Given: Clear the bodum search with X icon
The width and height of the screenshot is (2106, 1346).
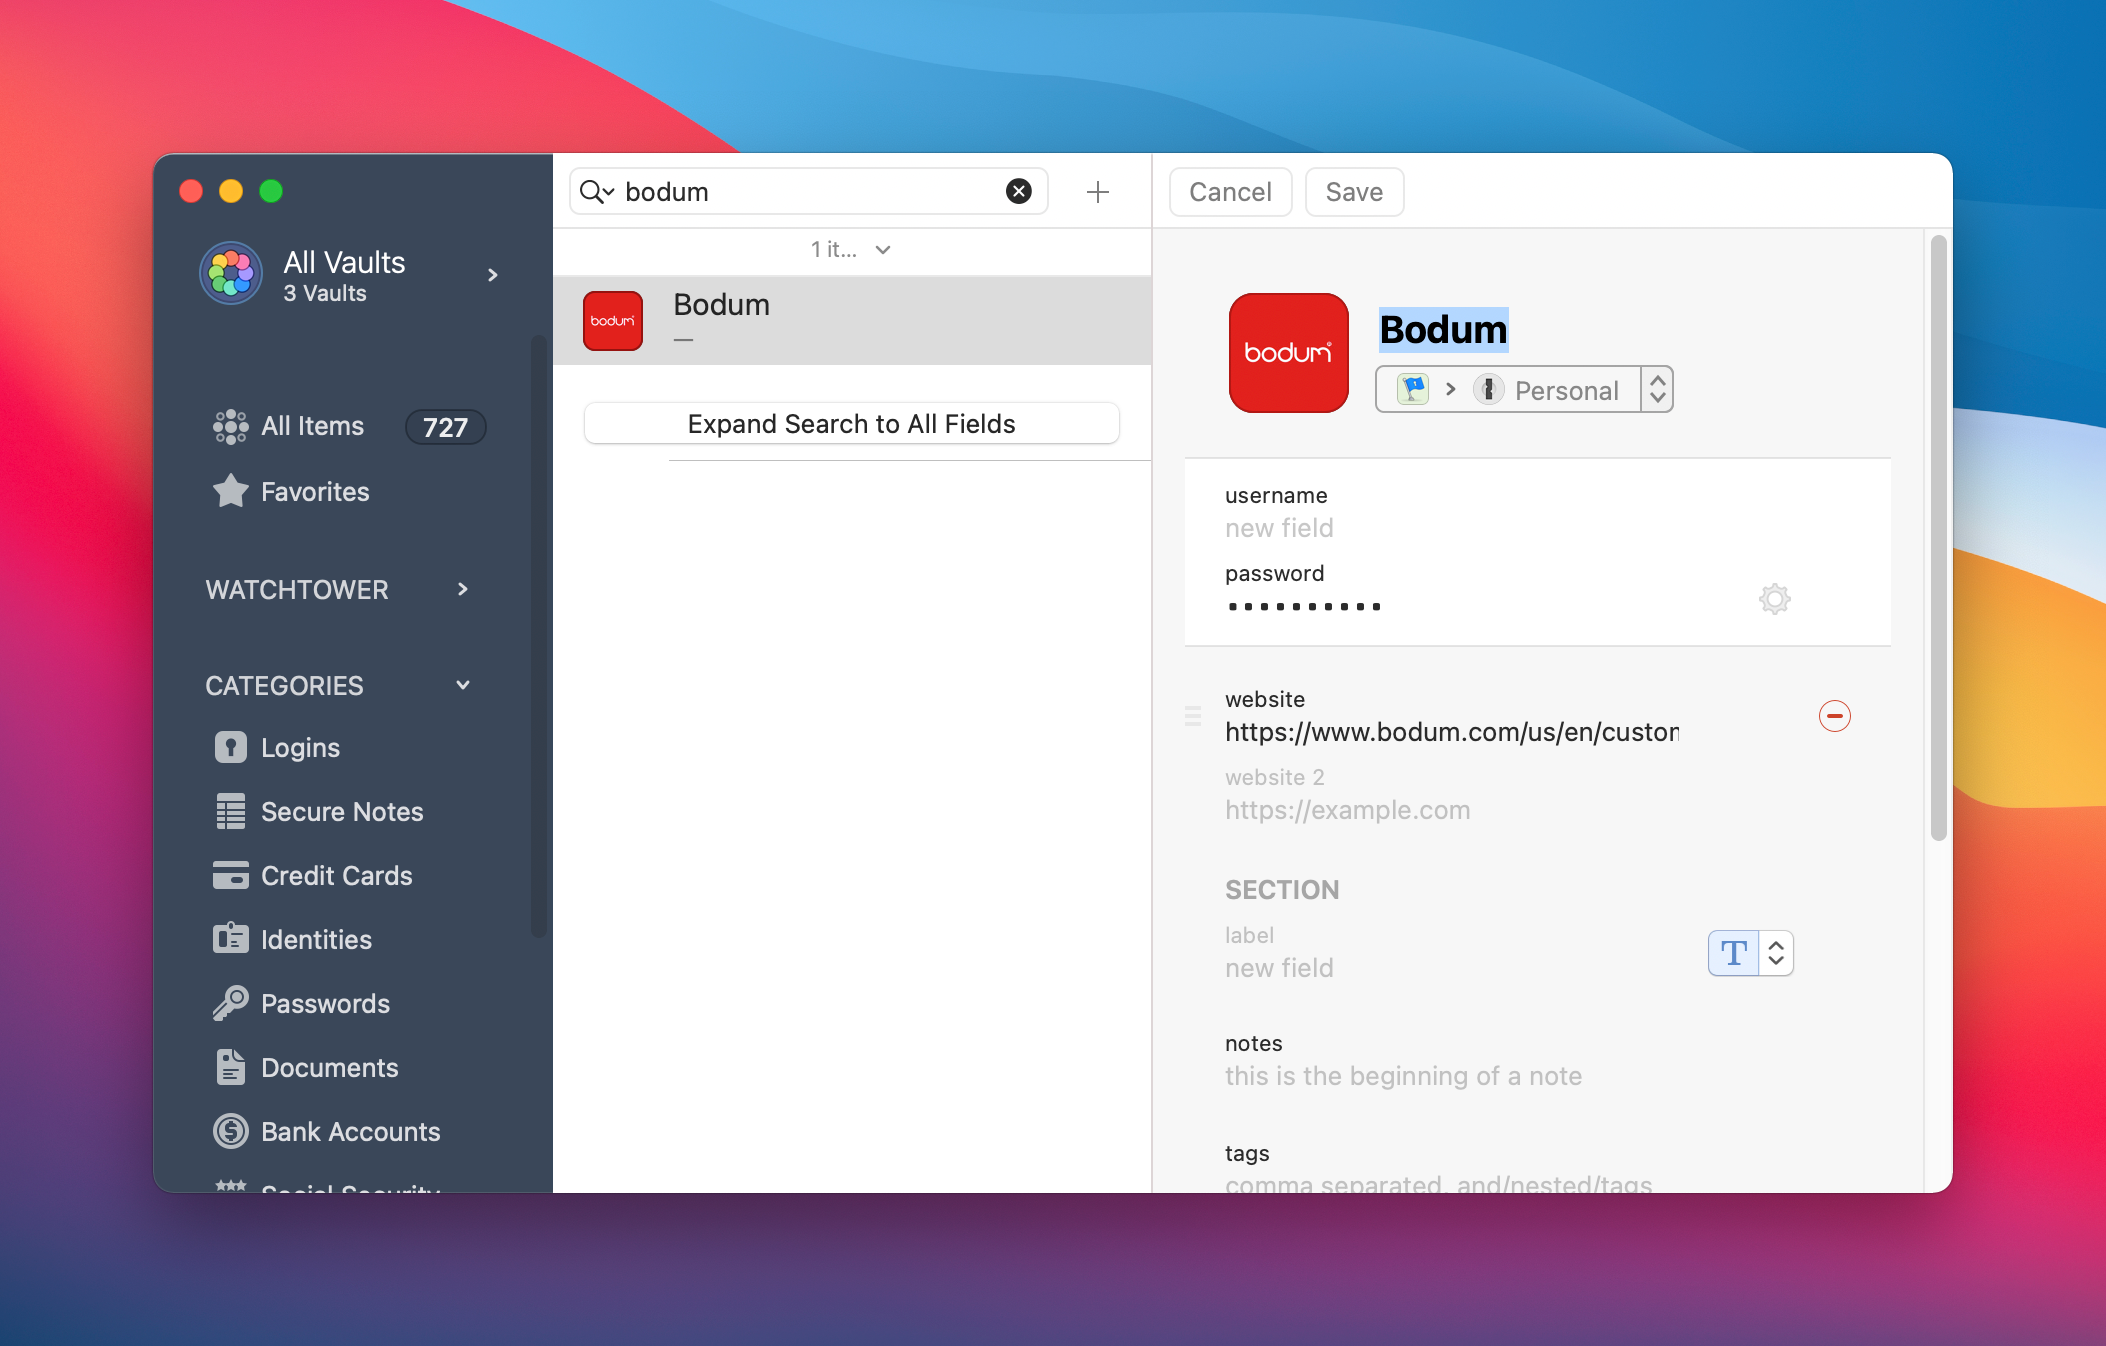Looking at the screenshot, I should coord(1018,191).
